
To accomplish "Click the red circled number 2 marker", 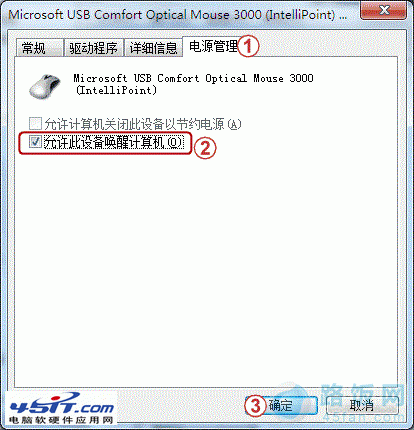I will 205,148.
